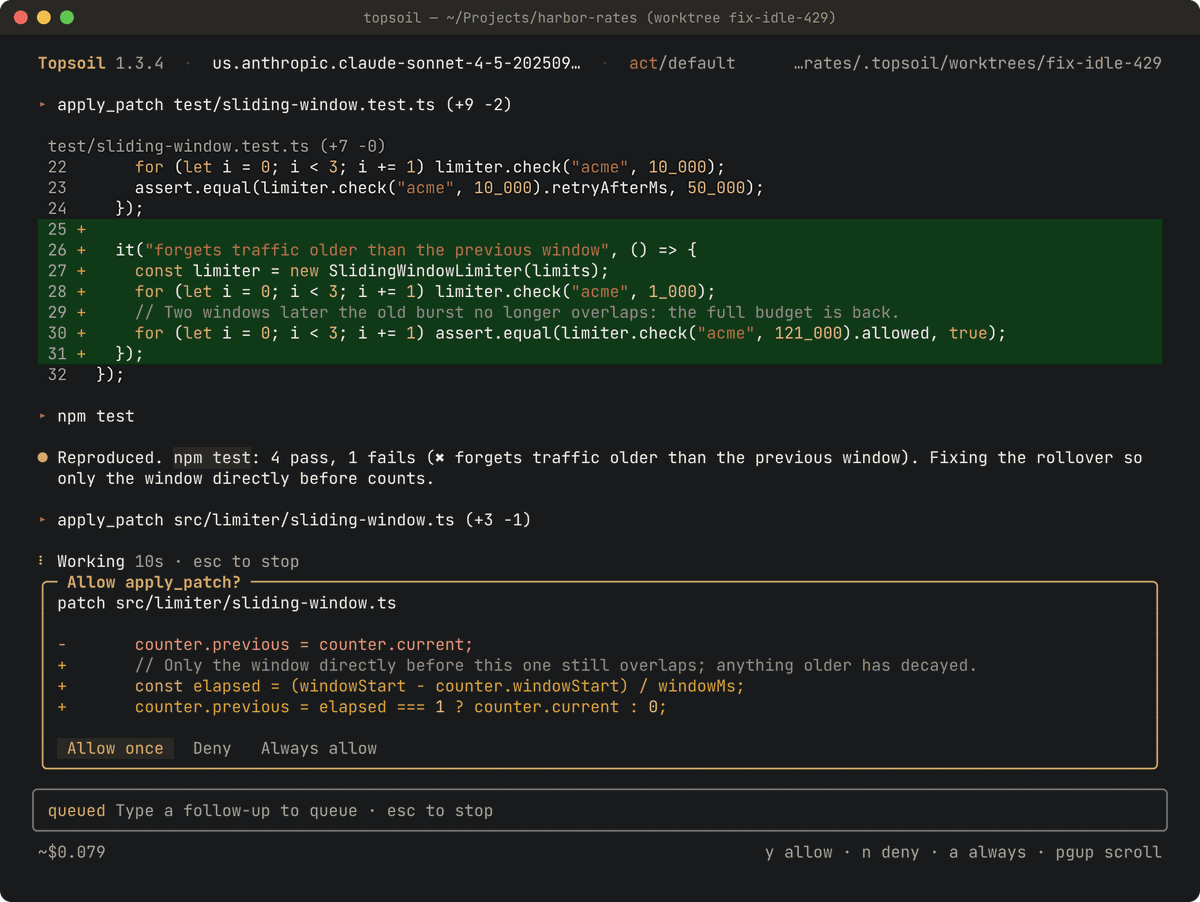The width and height of the screenshot is (1200, 902).
Task: Expand the apply_patch src/limiter/sliding-window.ts entry
Action: pyautogui.click(x=285, y=520)
